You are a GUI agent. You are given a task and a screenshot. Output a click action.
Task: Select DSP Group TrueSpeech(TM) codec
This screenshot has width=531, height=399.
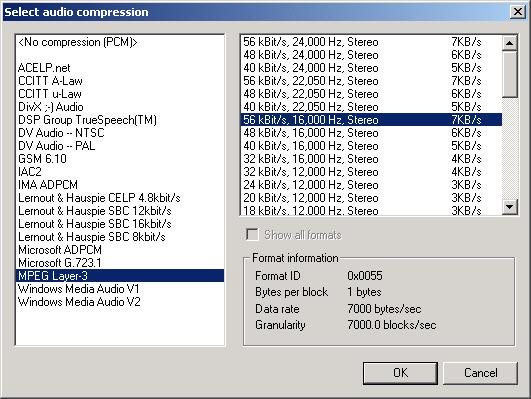pos(120,120)
